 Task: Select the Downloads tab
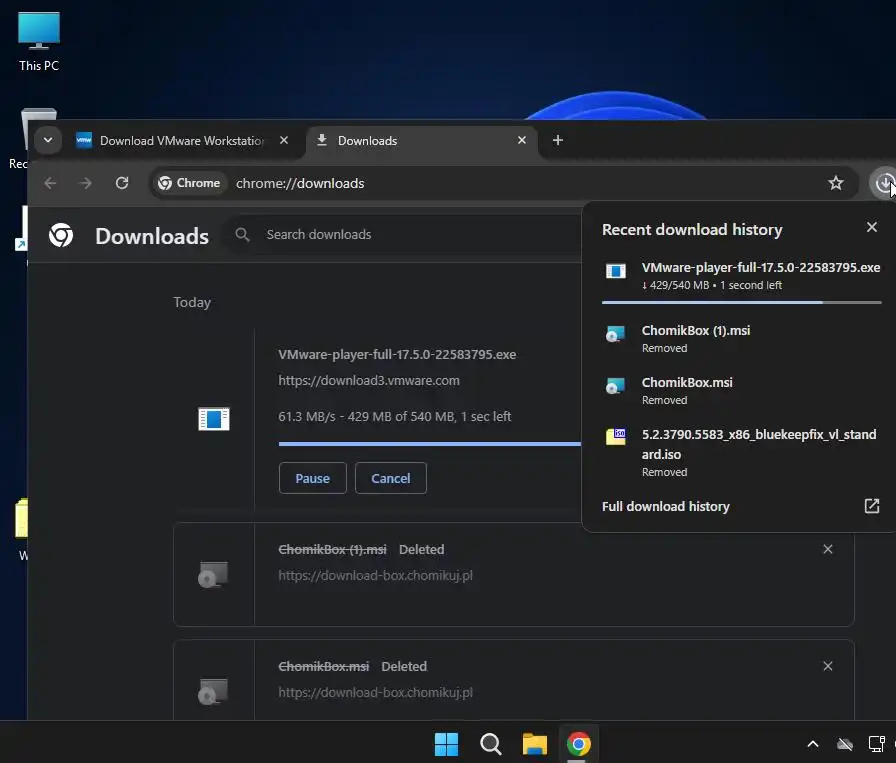pyautogui.click(x=422, y=141)
